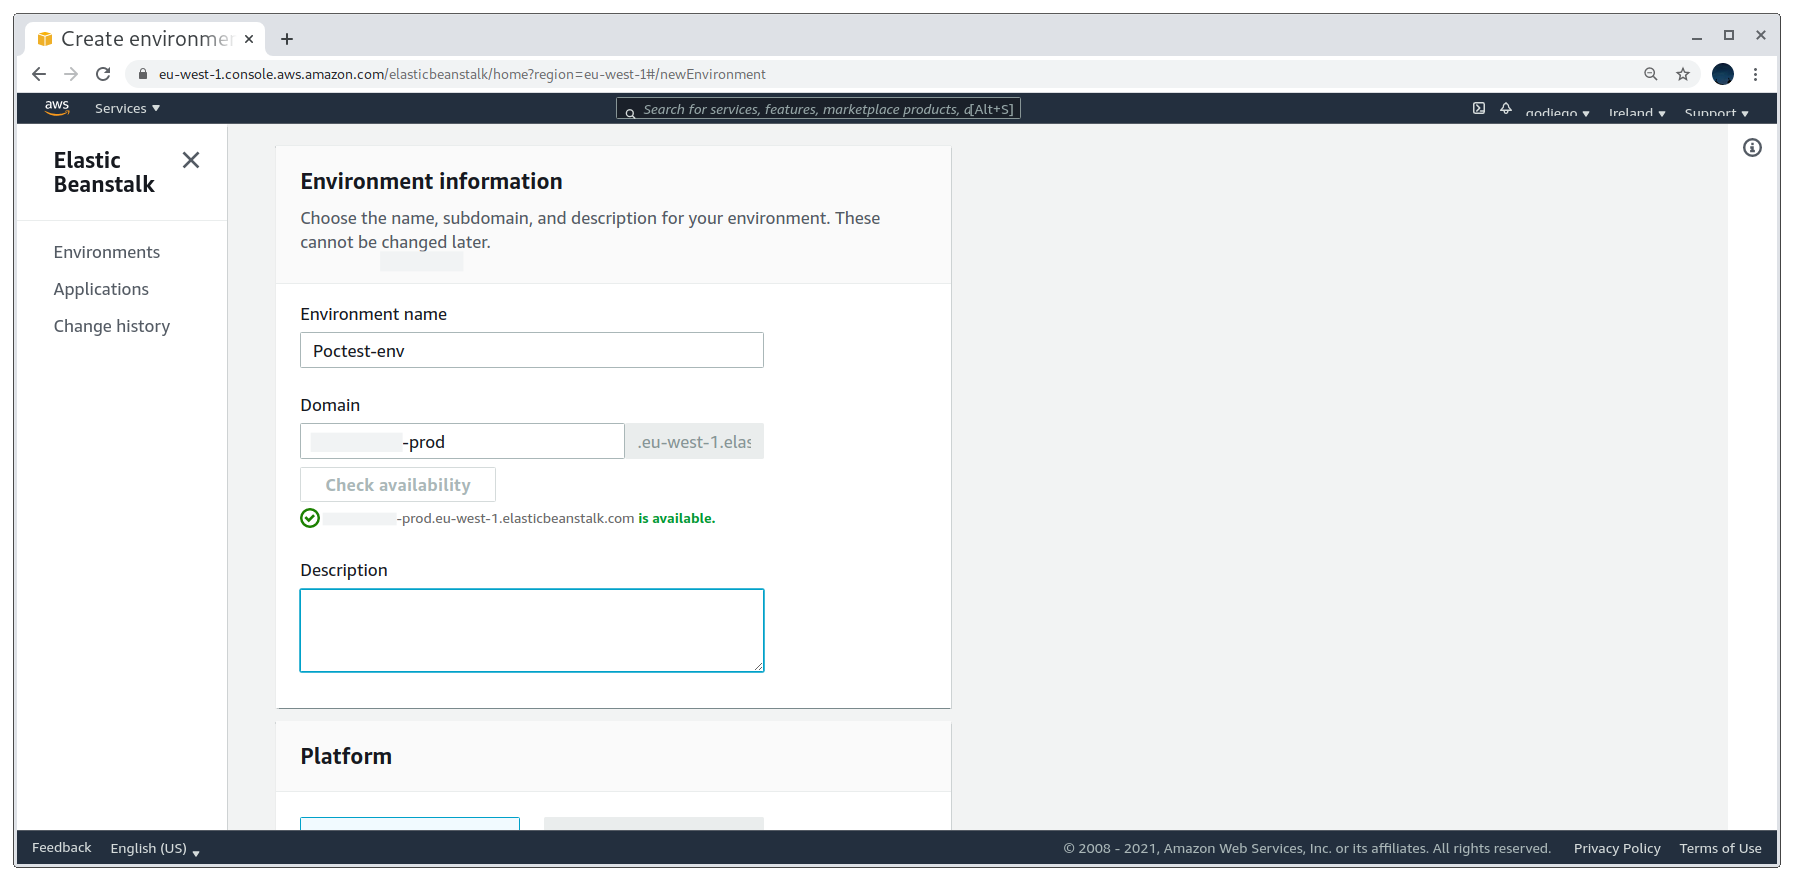Click the AWS logo home icon
Image resolution: width=1796 pixels, height=884 pixels.
point(57,108)
